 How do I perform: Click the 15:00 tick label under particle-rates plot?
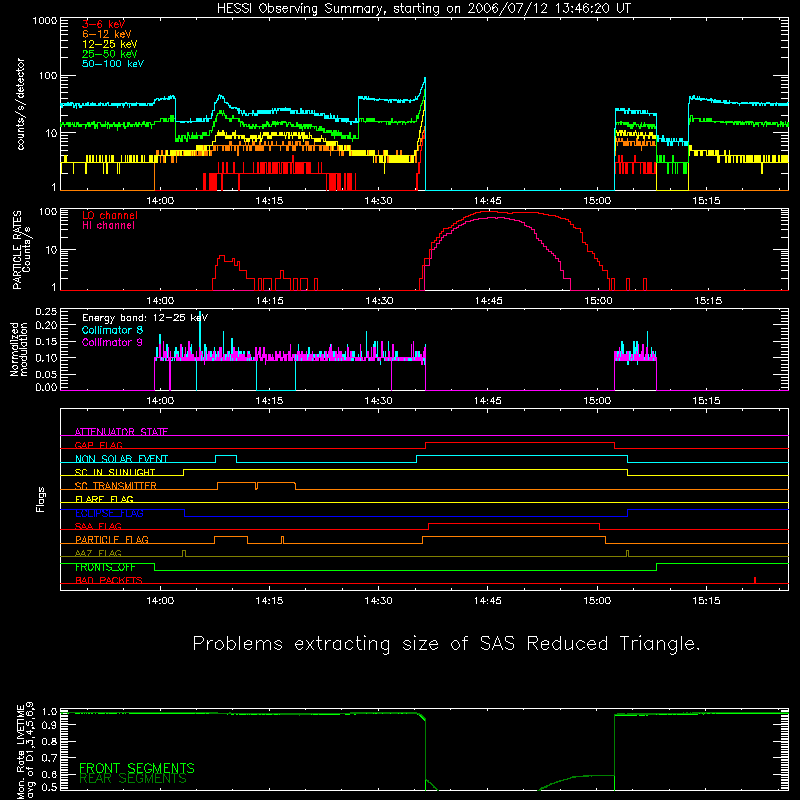[598, 301]
